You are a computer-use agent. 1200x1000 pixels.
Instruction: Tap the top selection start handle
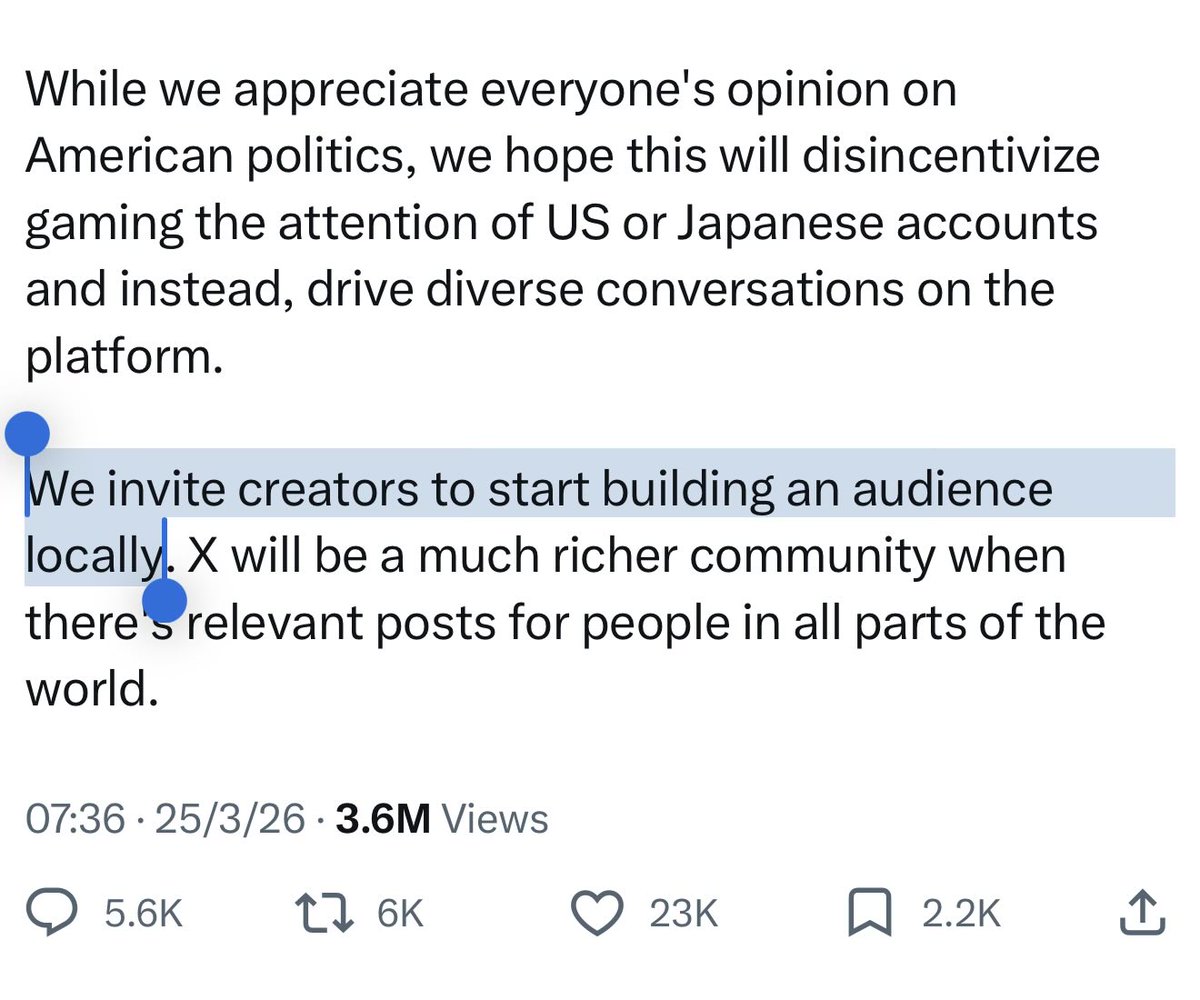click(27, 434)
